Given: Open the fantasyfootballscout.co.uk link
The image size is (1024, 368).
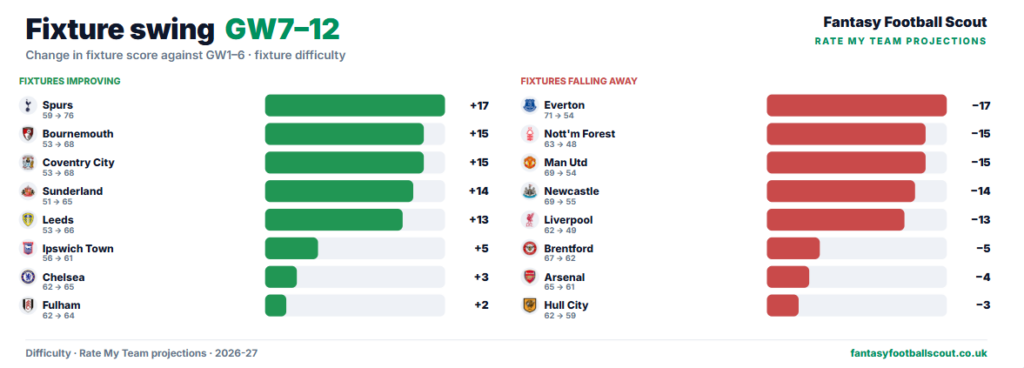Looking at the screenshot, I should 919,353.
